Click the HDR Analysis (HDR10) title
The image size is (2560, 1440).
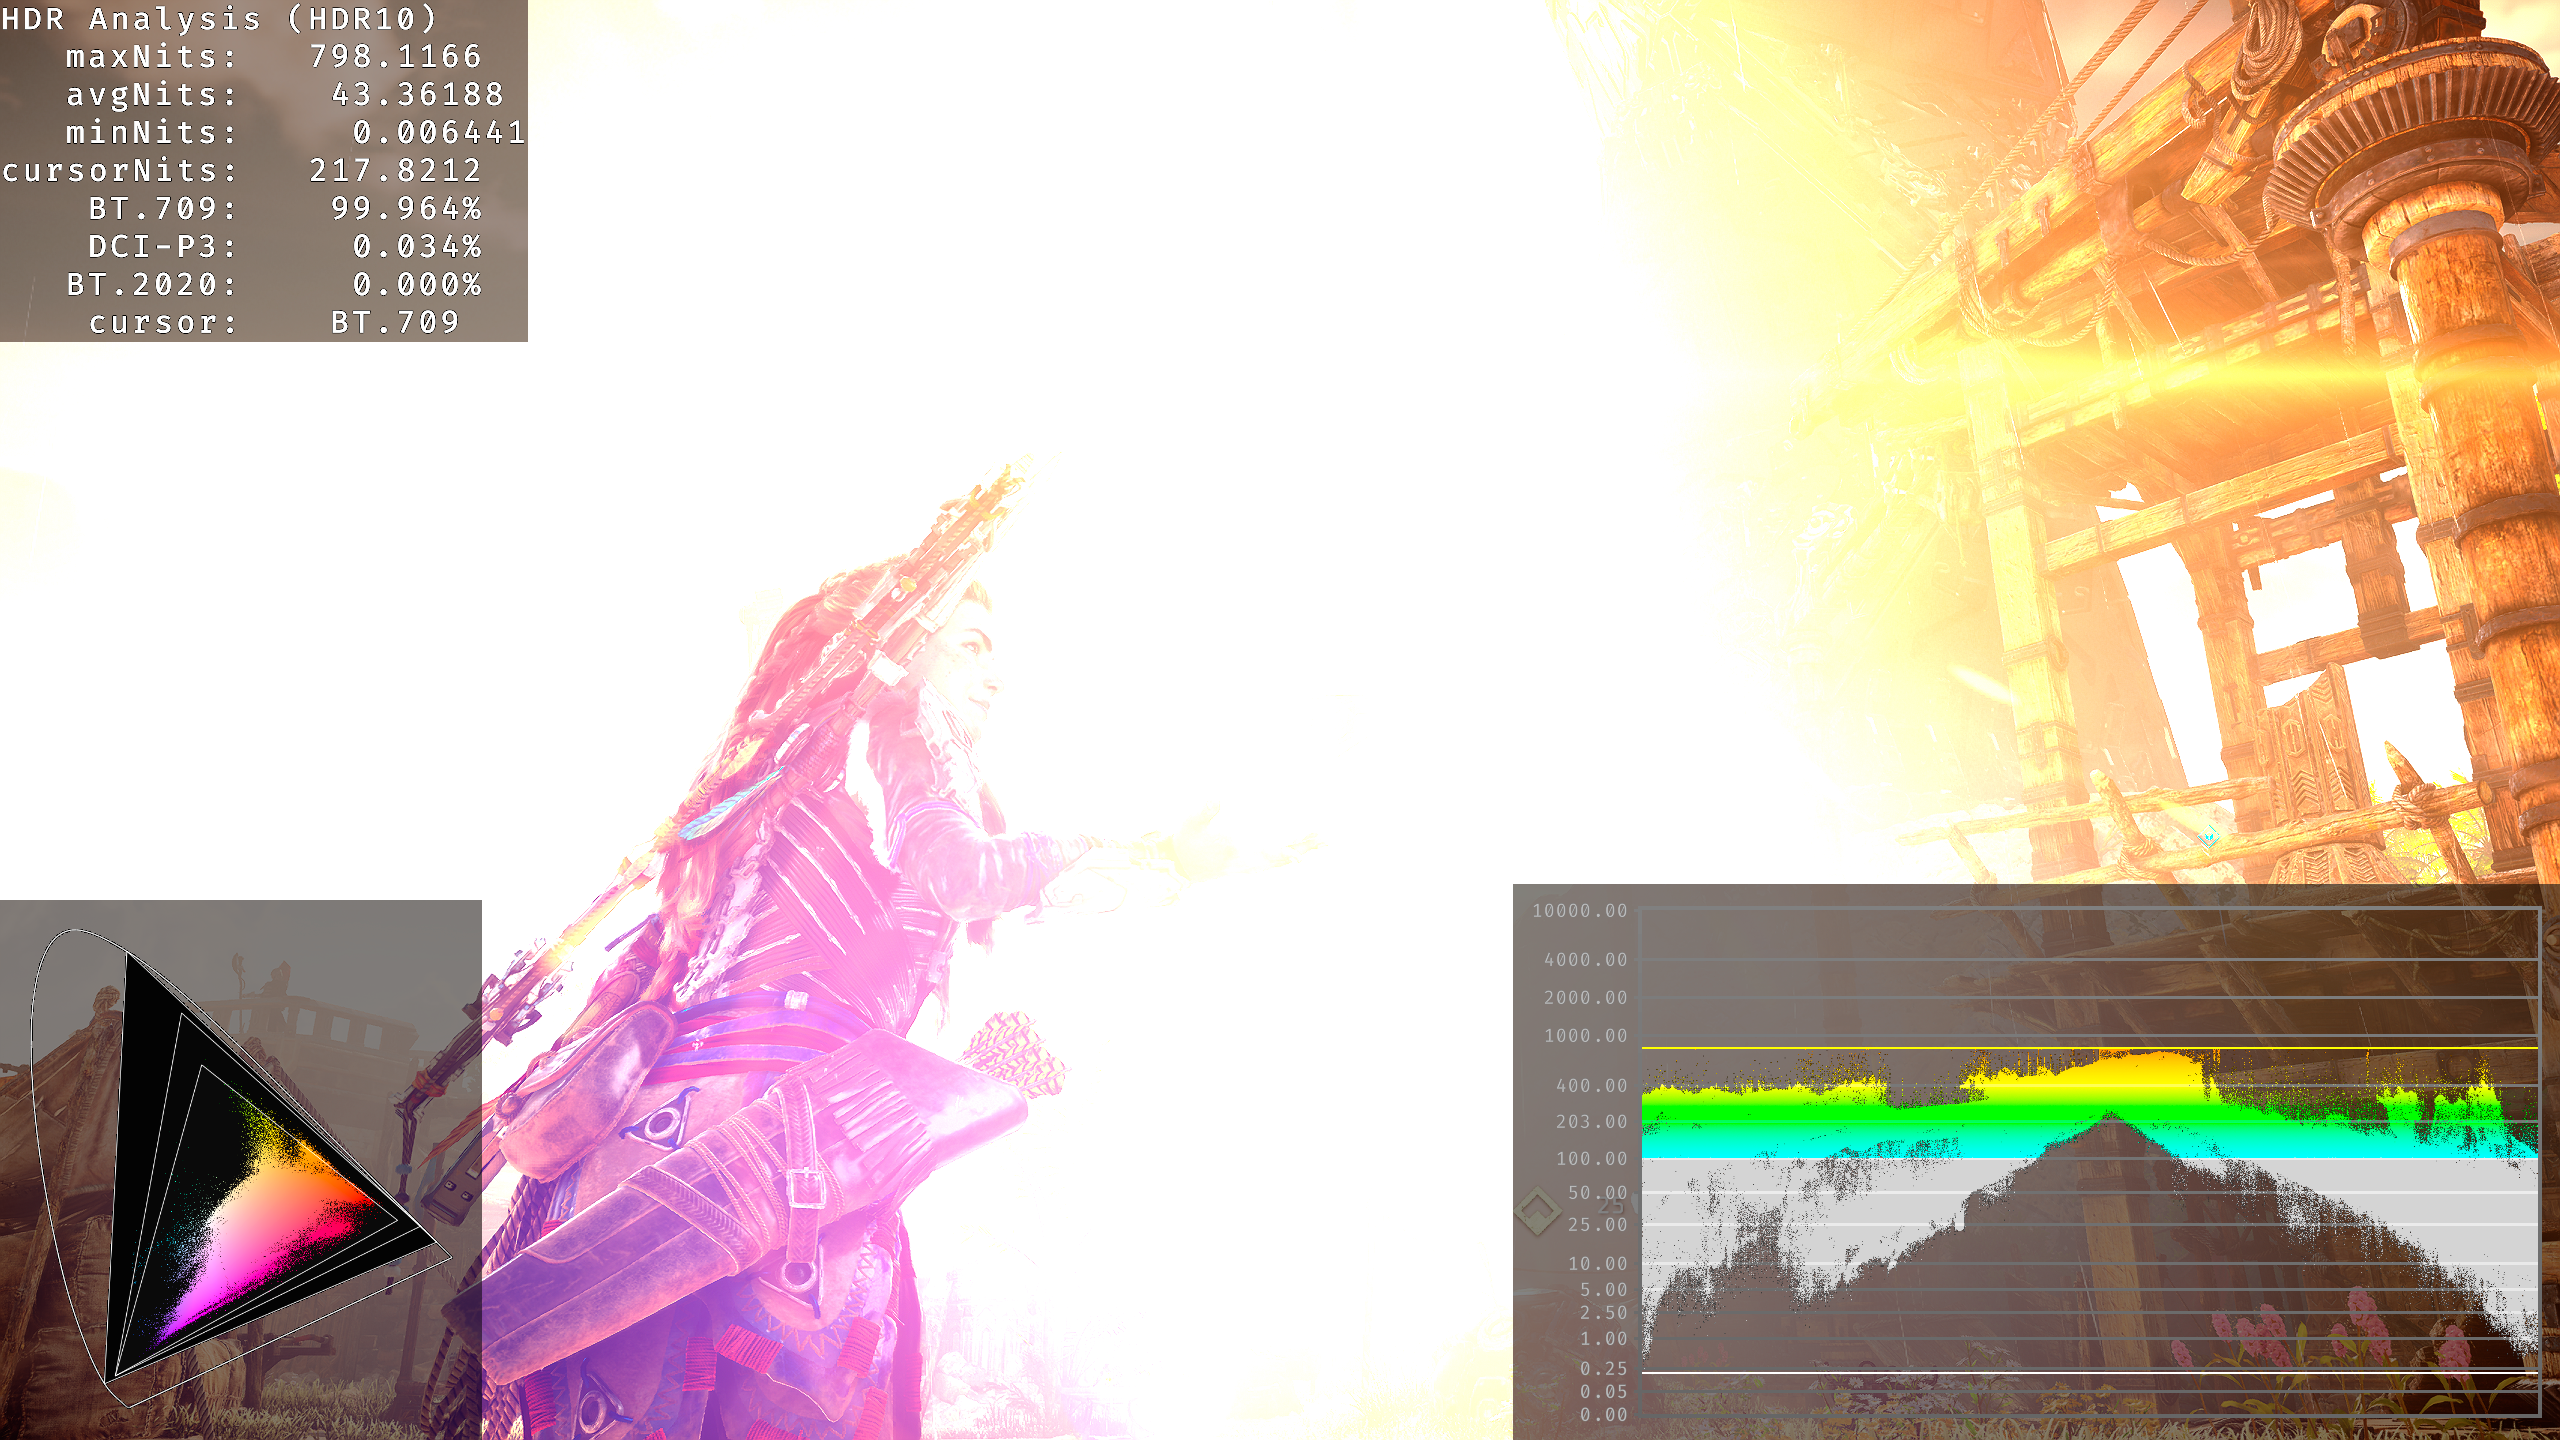[x=220, y=19]
